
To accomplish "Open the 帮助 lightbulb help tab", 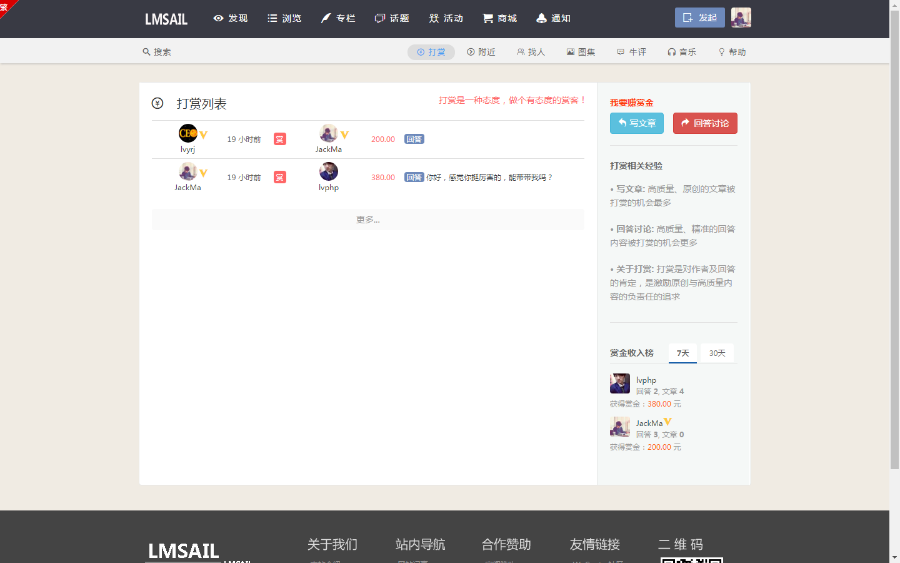I will (732, 52).
